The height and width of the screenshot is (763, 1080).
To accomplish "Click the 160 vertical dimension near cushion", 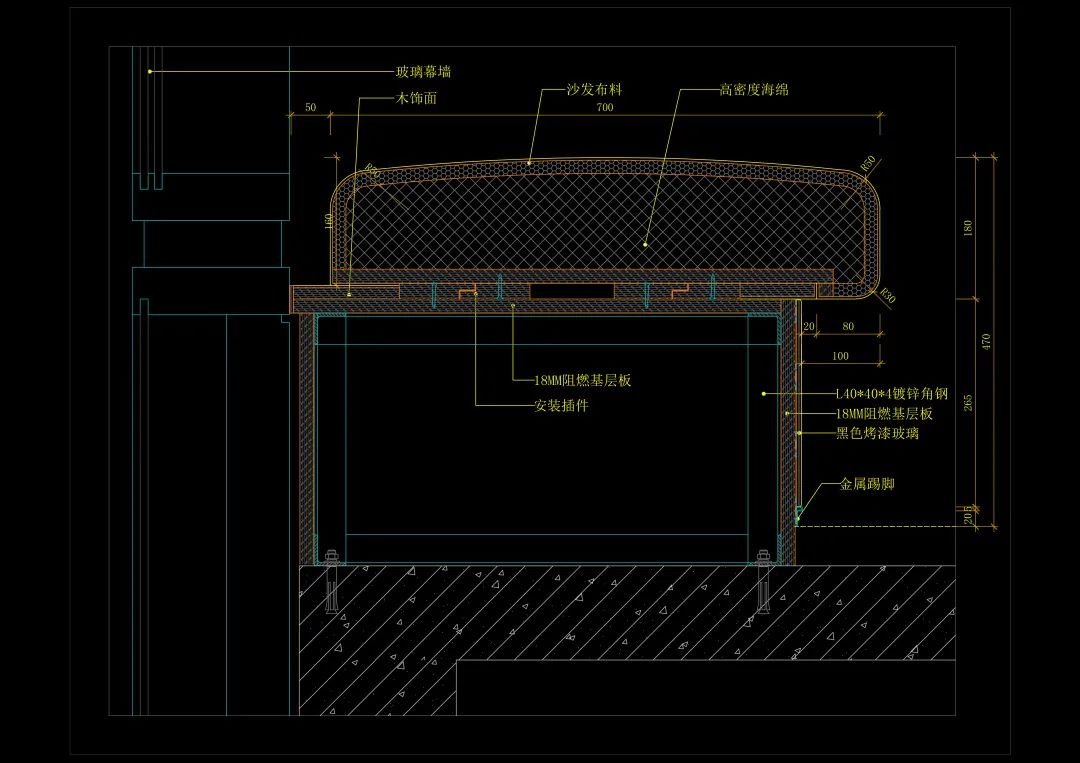I will pyautogui.click(x=328, y=220).
